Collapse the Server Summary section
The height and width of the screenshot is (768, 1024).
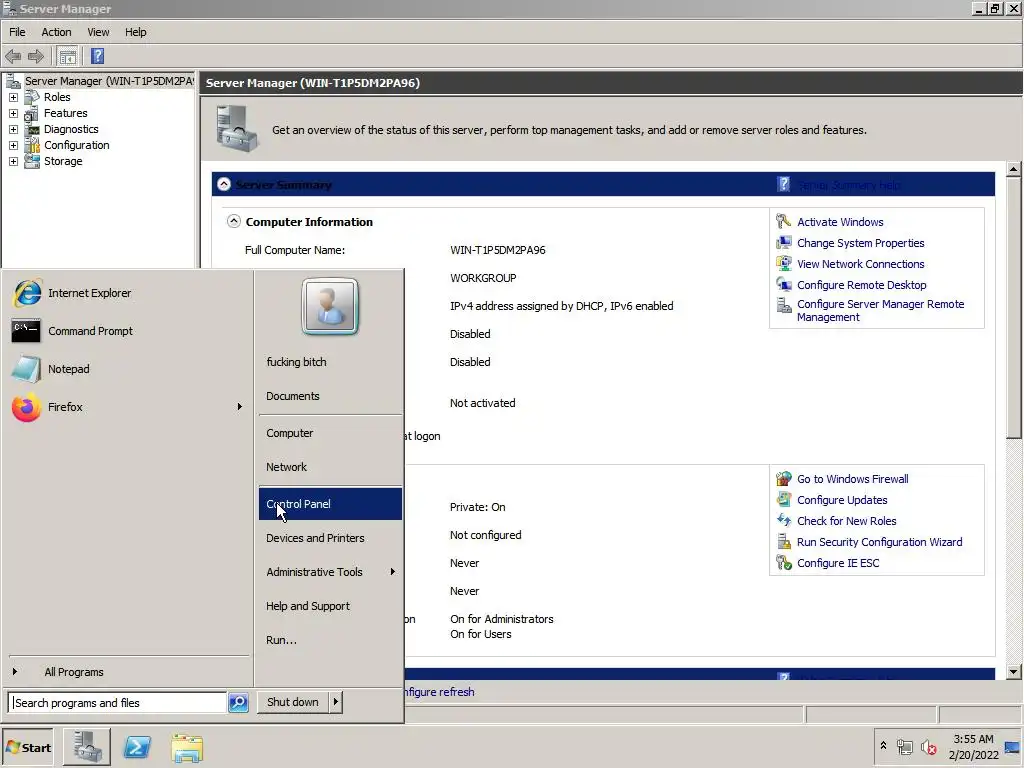tap(223, 184)
